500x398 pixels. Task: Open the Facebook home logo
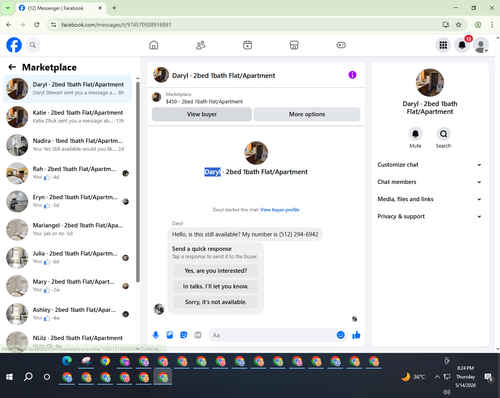point(14,45)
